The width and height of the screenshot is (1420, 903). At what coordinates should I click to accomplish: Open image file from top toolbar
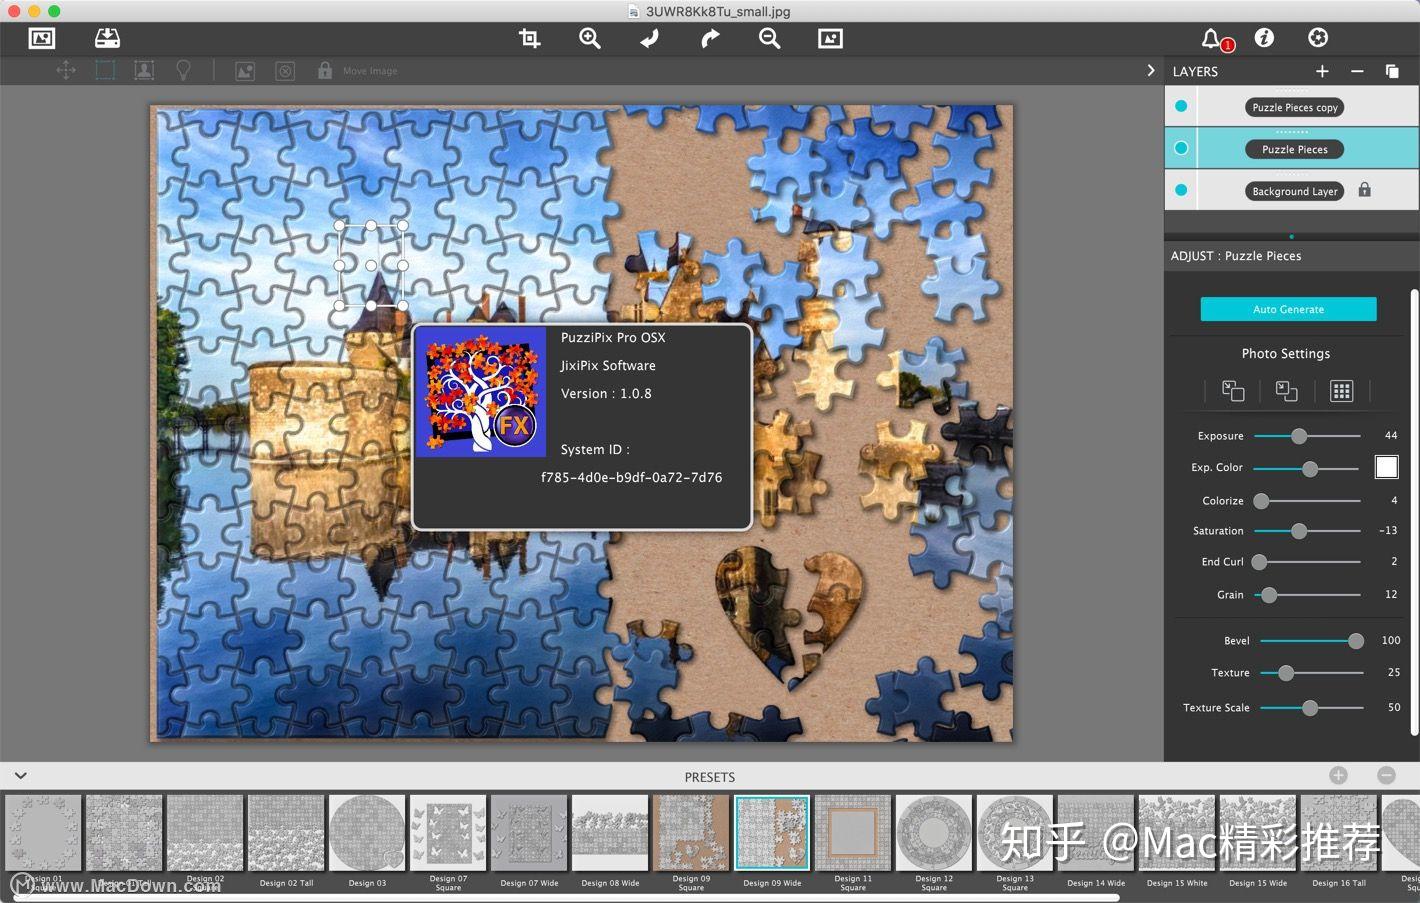tap(42, 38)
